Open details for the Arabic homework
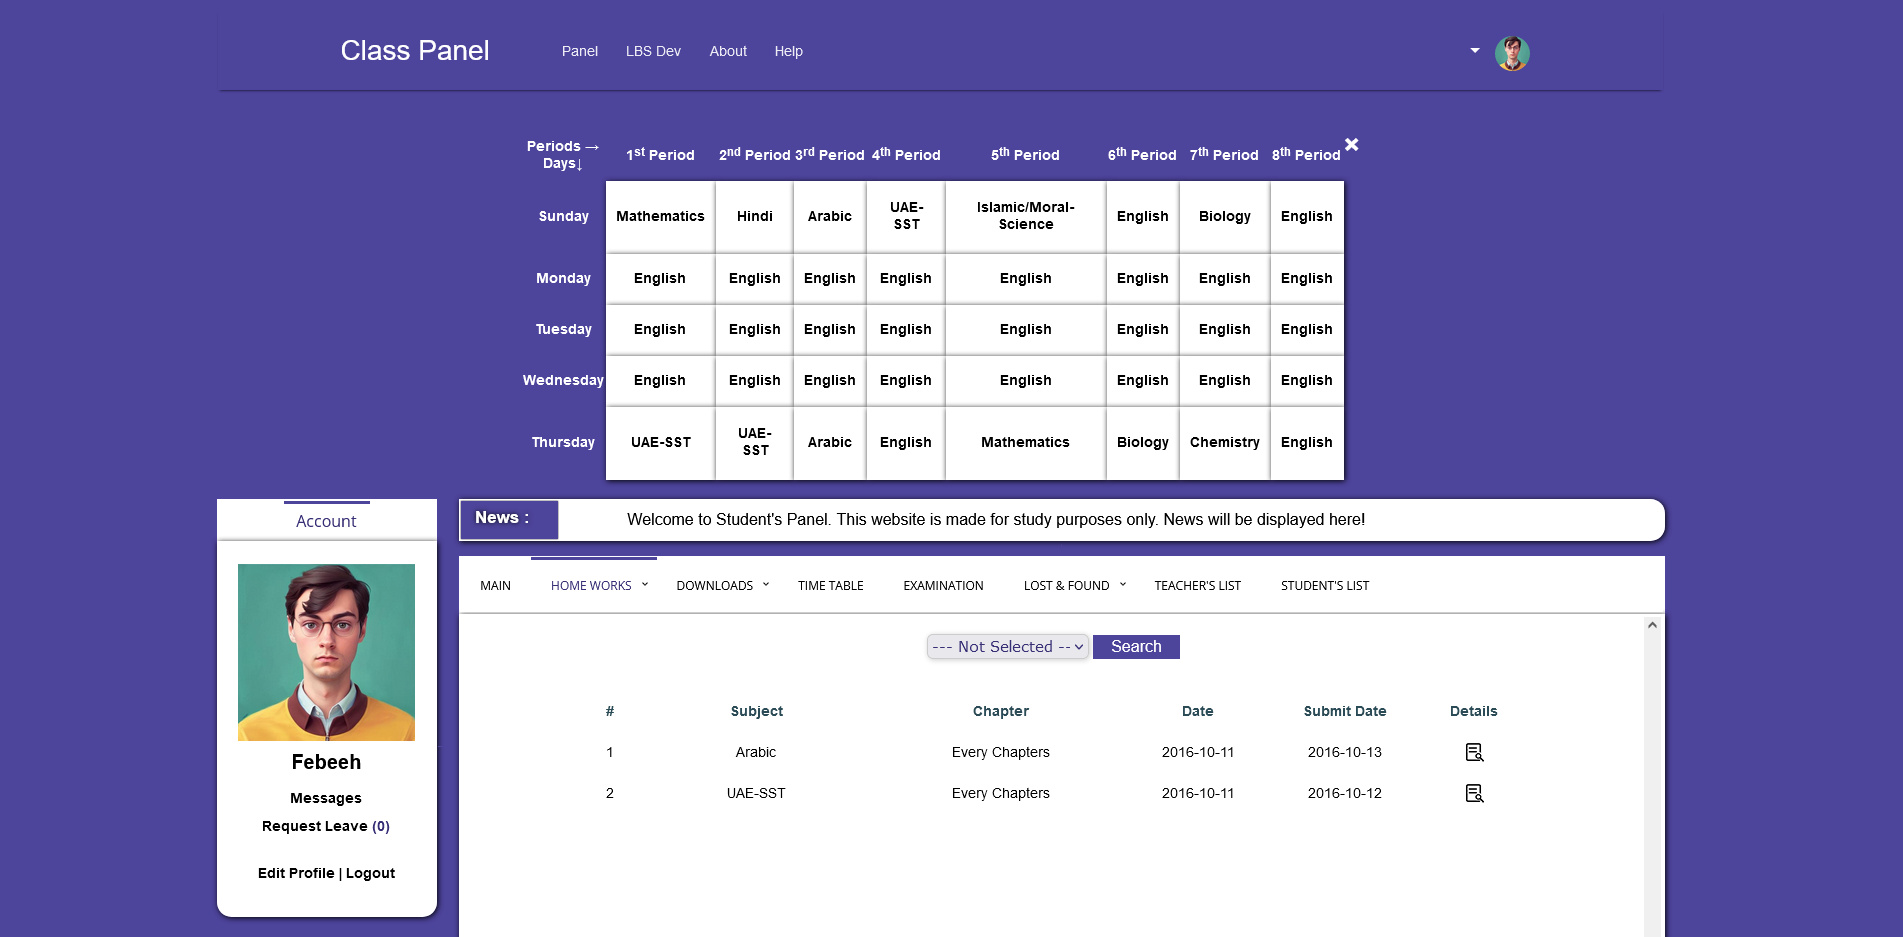The height and width of the screenshot is (937, 1903). coord(1473,752)
